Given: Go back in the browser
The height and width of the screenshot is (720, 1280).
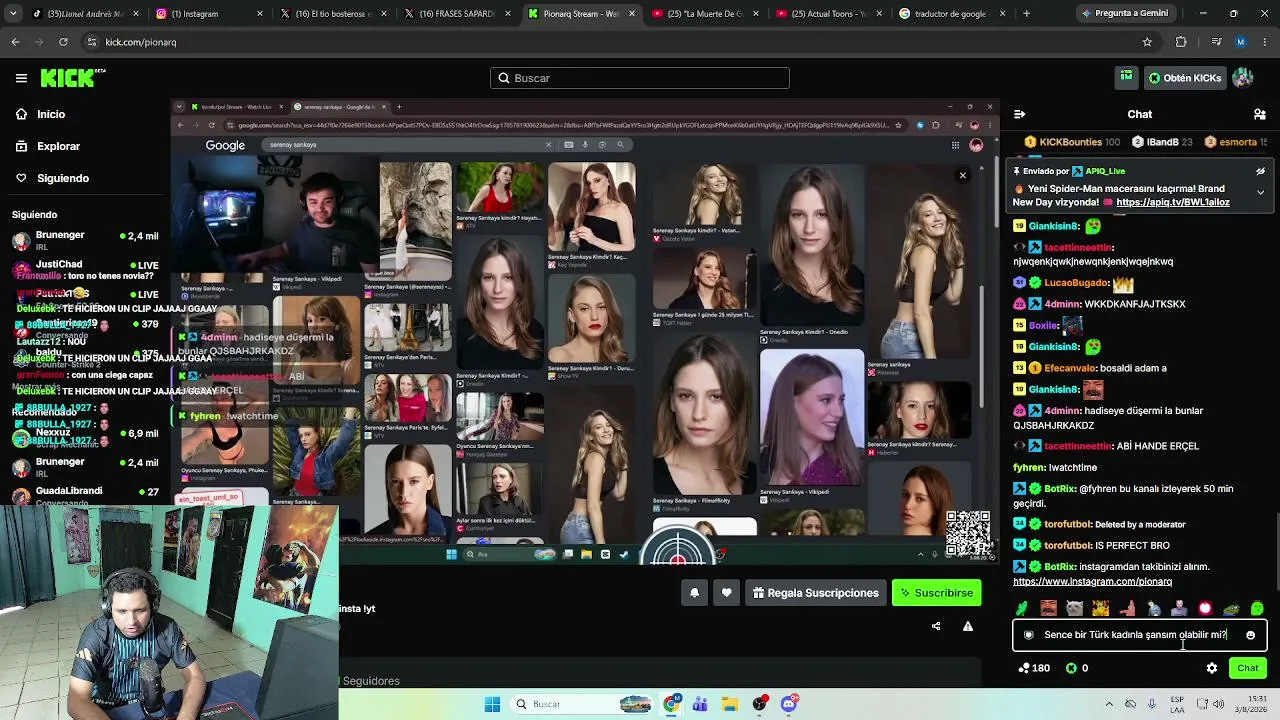Looking at the screenshot, I should [x=15, y=42].
